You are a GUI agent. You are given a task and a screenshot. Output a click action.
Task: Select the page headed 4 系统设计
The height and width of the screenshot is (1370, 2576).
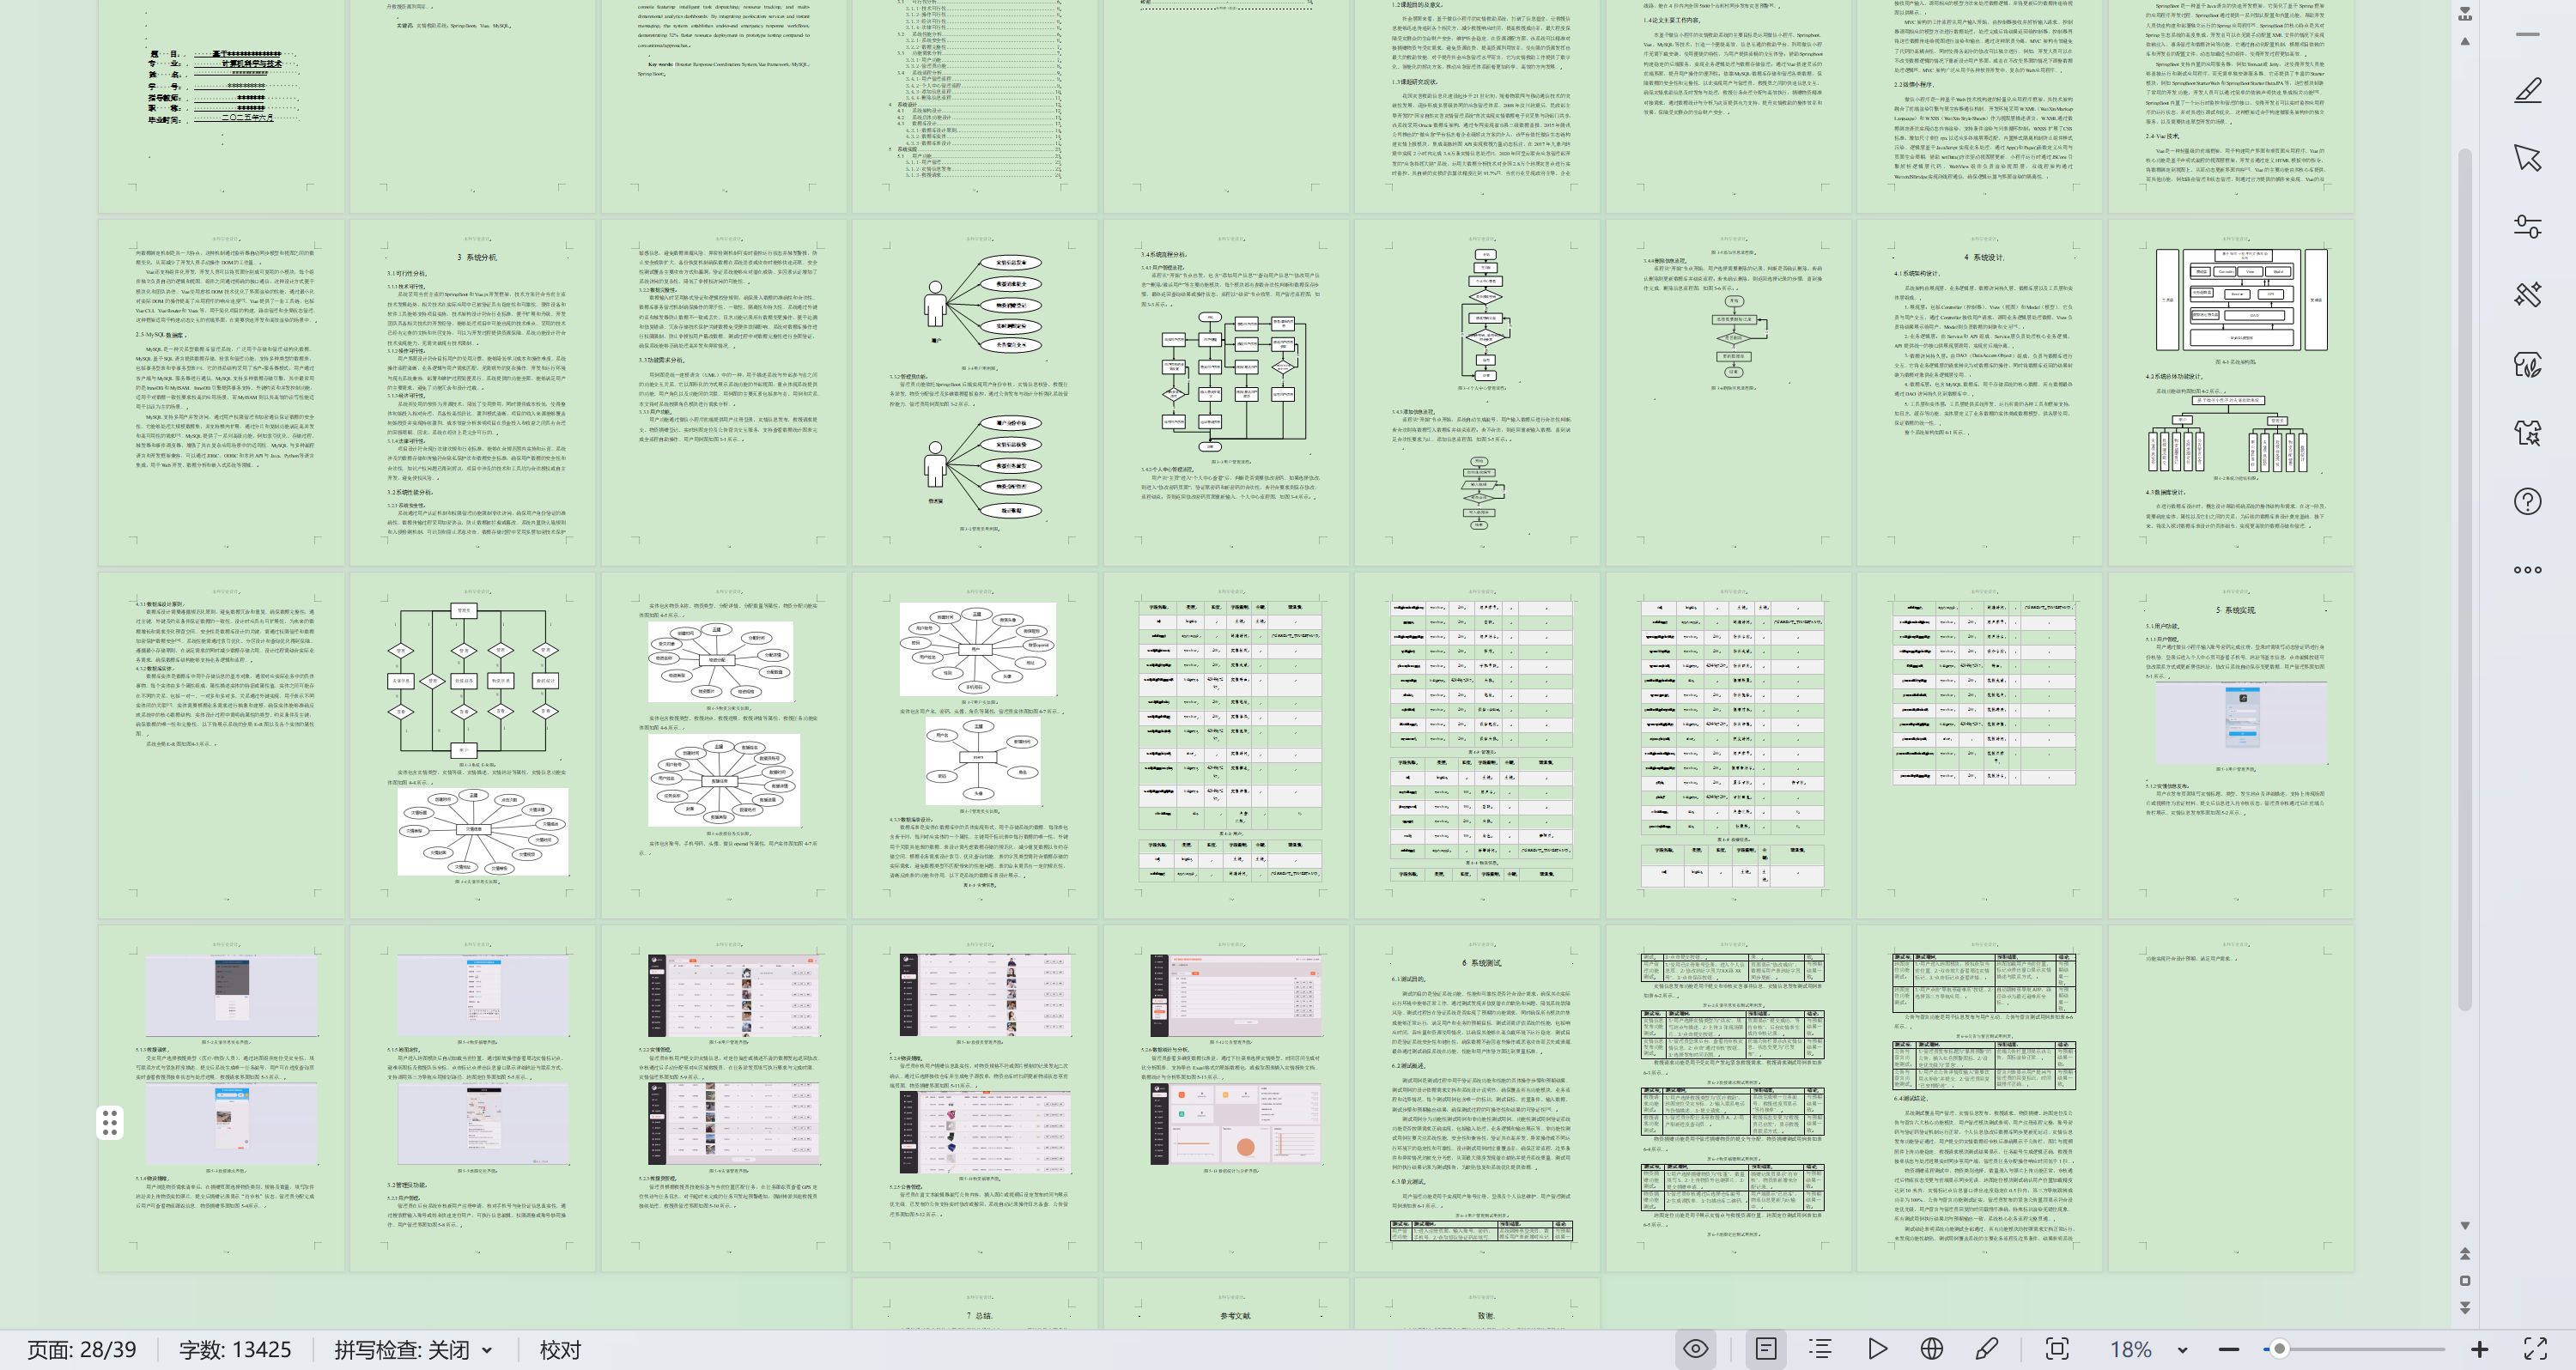[1979, 392]
